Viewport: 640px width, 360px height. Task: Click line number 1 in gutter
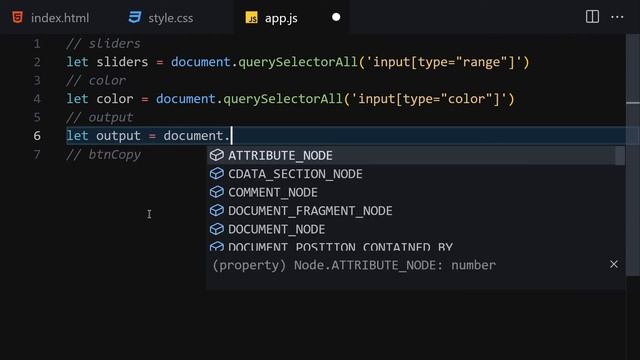point(37,44)
